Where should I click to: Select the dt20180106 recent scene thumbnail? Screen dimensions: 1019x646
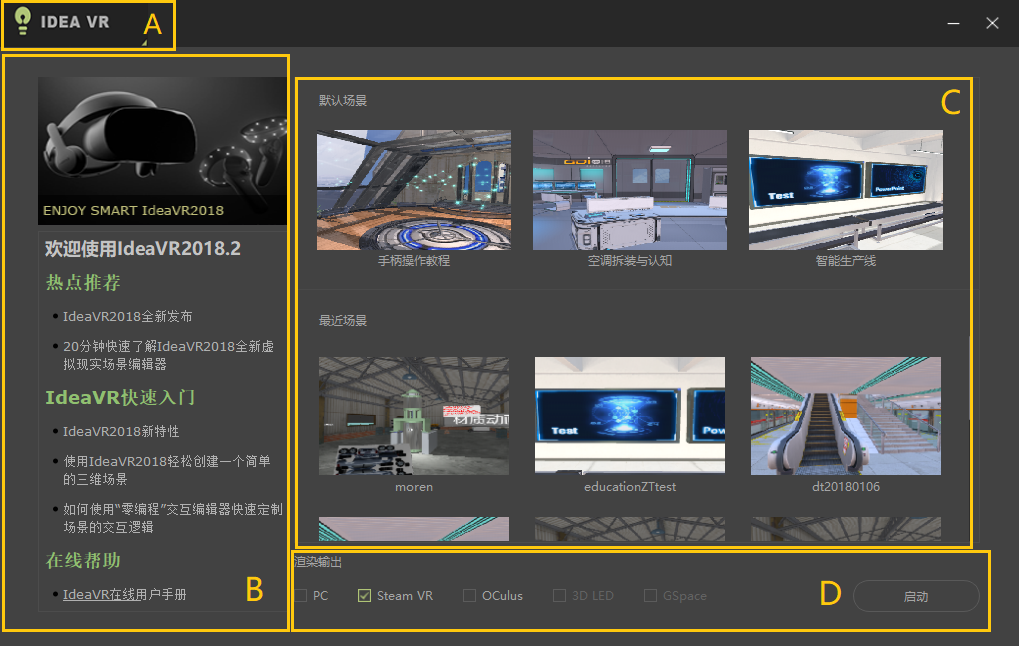[845, 416]
